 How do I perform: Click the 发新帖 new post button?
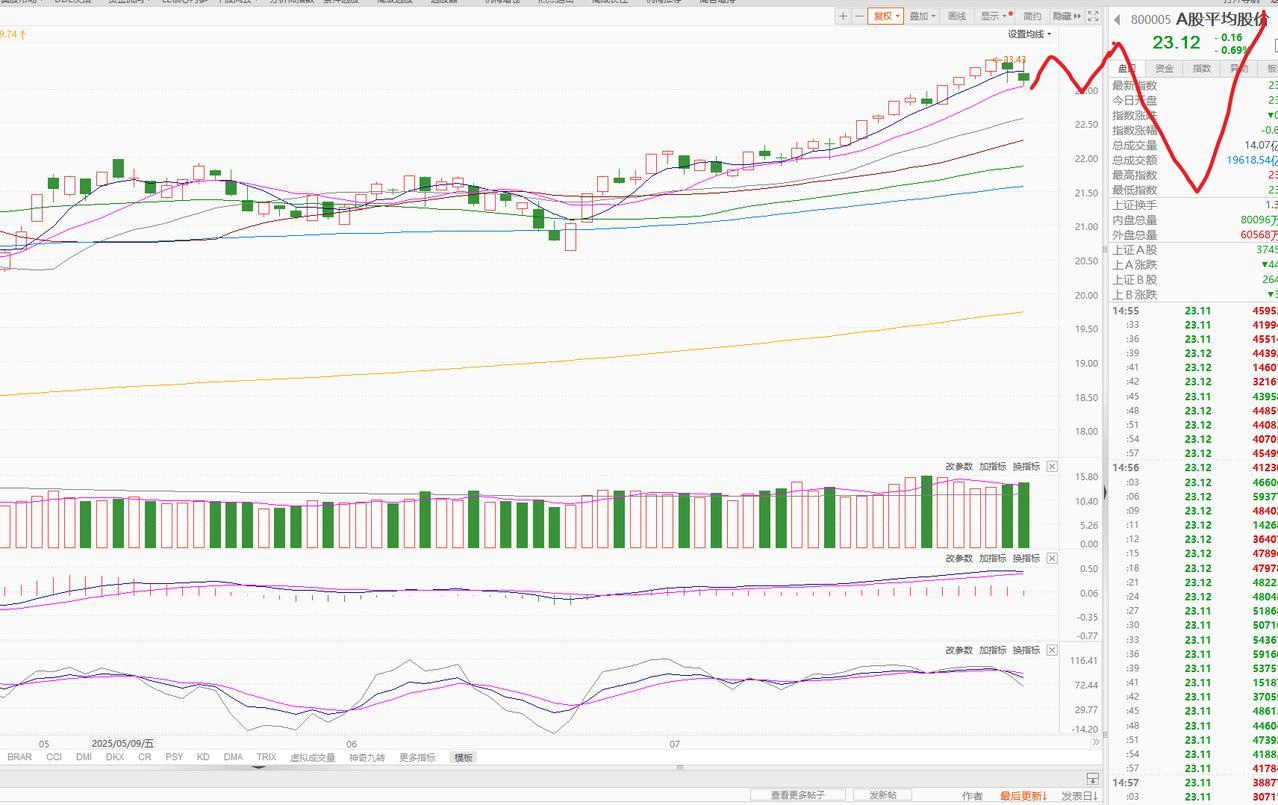(882, 795)
